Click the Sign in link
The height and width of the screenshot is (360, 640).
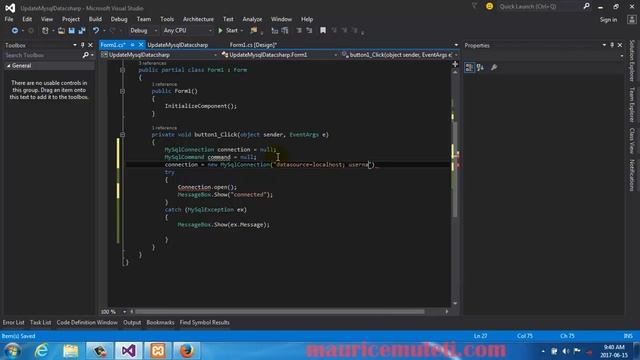click(608, 20)
